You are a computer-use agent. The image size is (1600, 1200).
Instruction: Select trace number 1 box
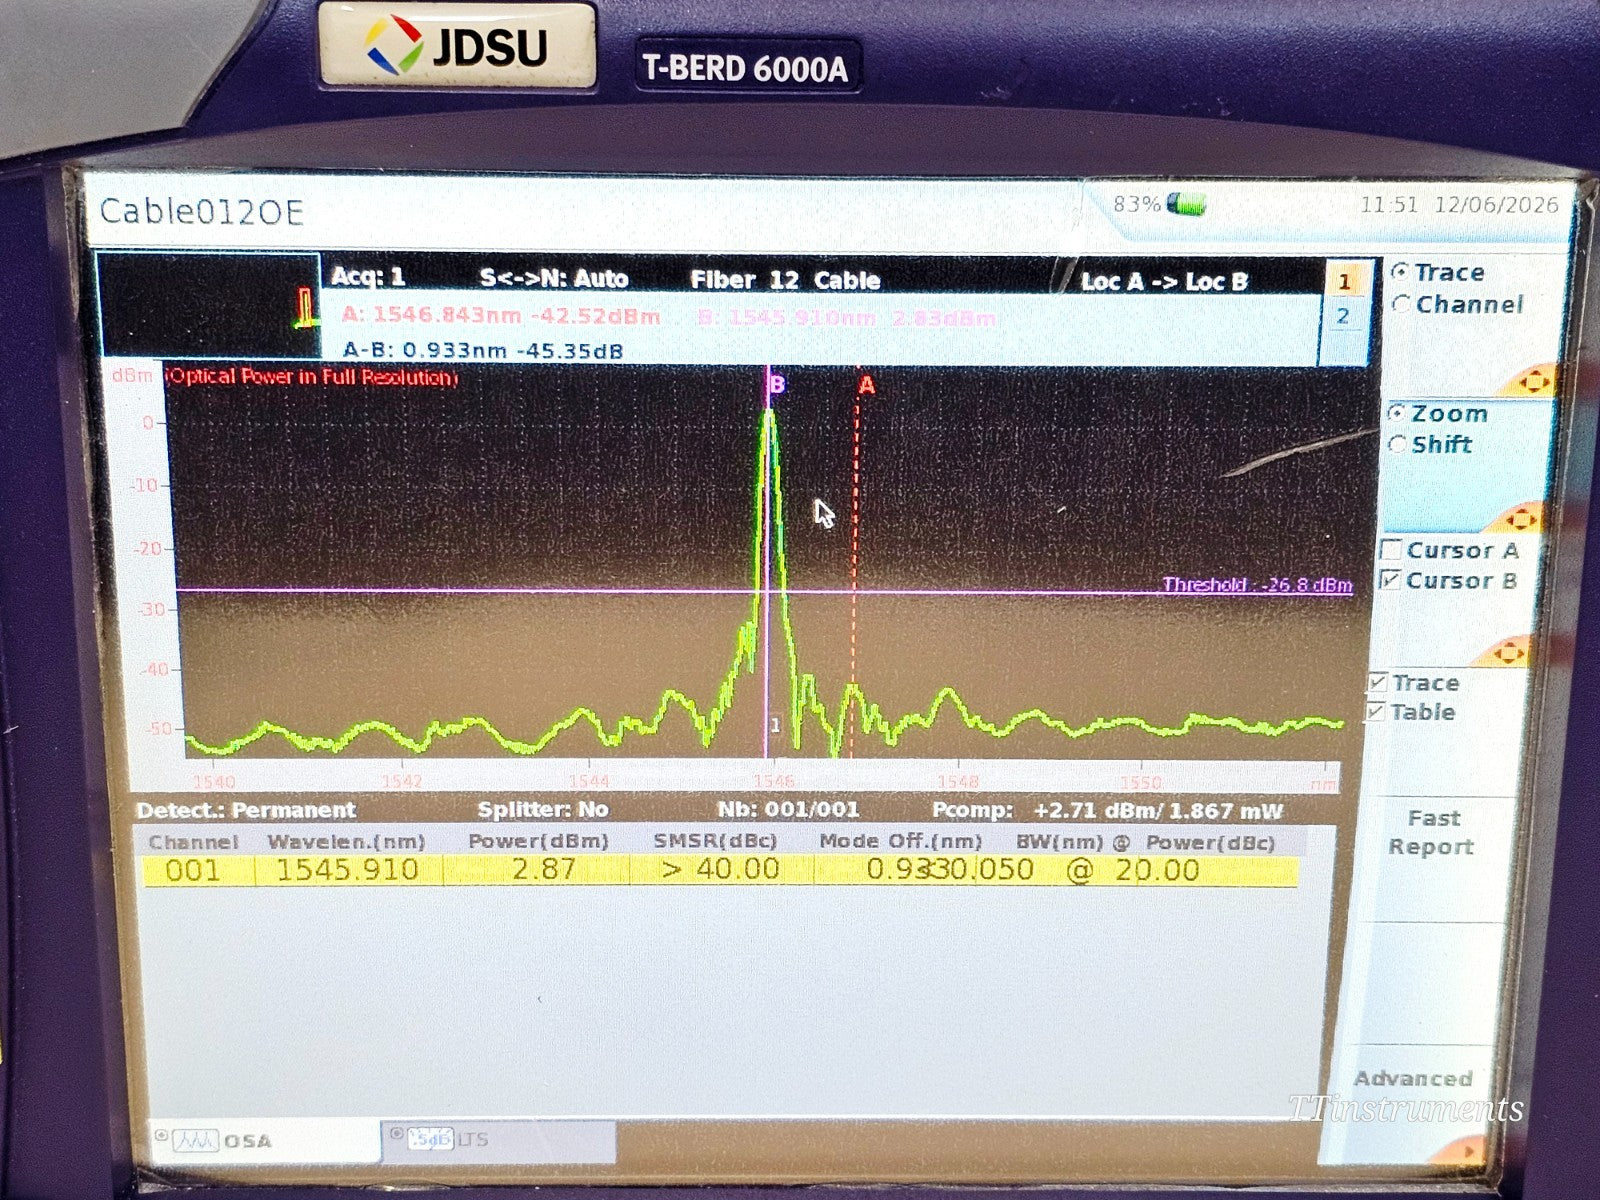point(1344,282)
